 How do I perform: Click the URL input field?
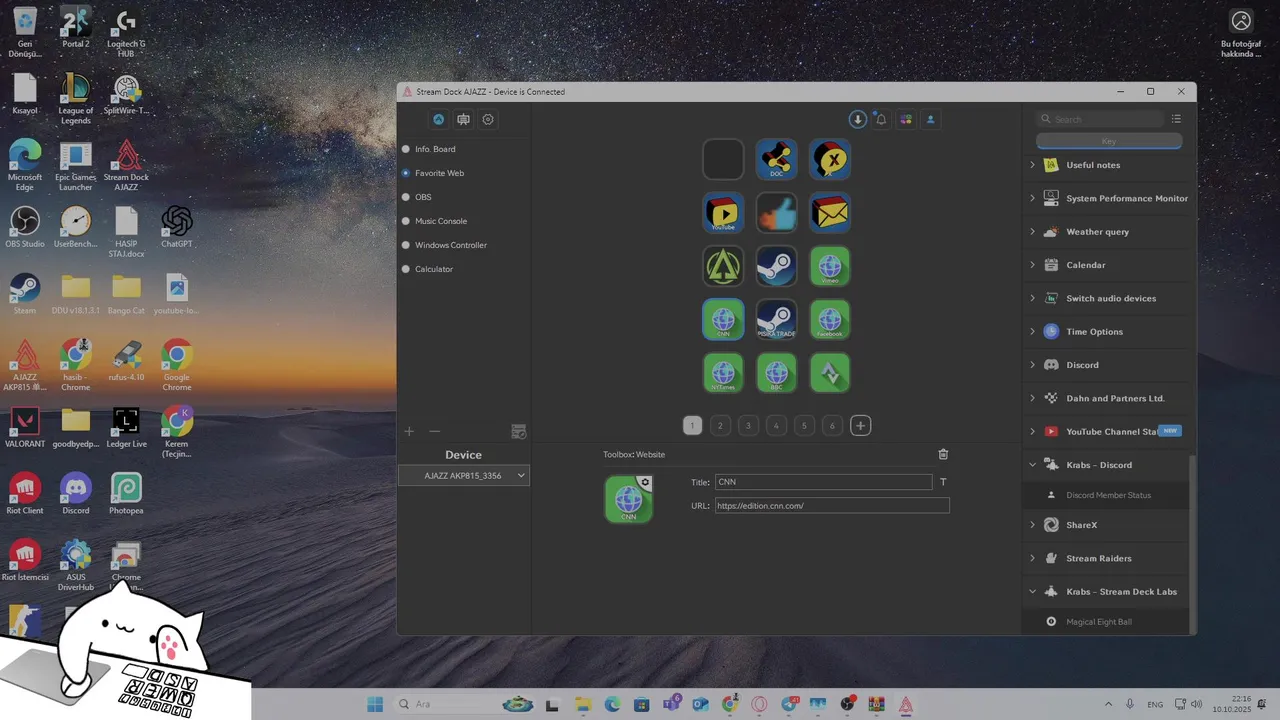(832, 506)
